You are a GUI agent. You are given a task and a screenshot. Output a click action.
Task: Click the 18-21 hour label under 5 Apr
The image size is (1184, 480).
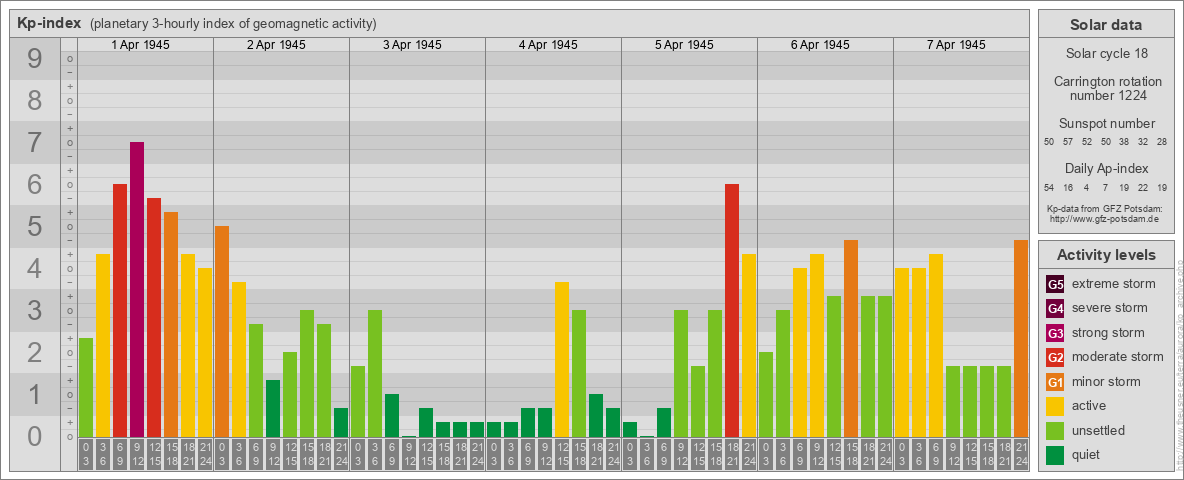pos(732,455)
